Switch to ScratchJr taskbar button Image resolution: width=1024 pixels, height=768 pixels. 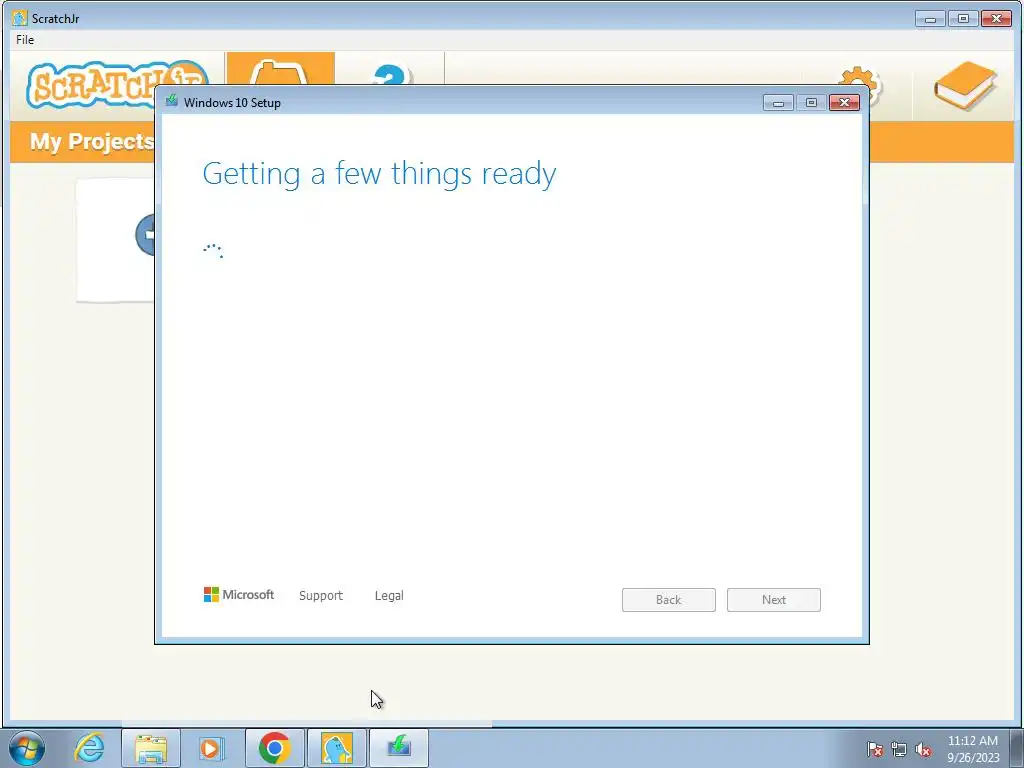(x=337, y=748)
